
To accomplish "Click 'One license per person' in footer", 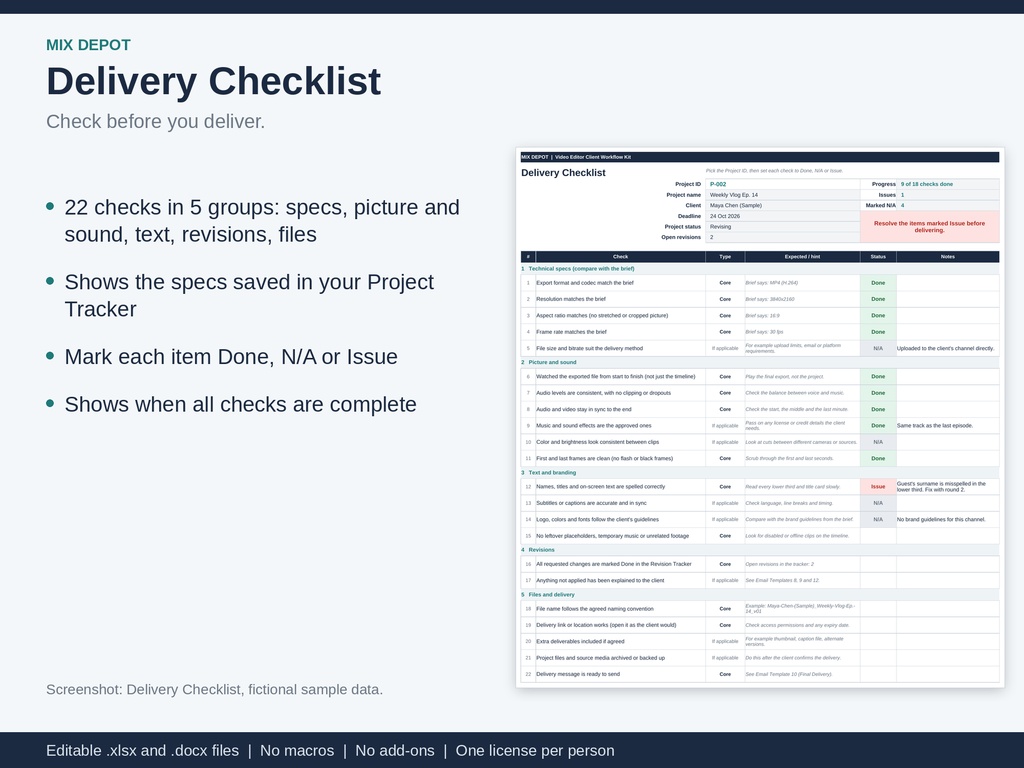I will coord(535,751).
